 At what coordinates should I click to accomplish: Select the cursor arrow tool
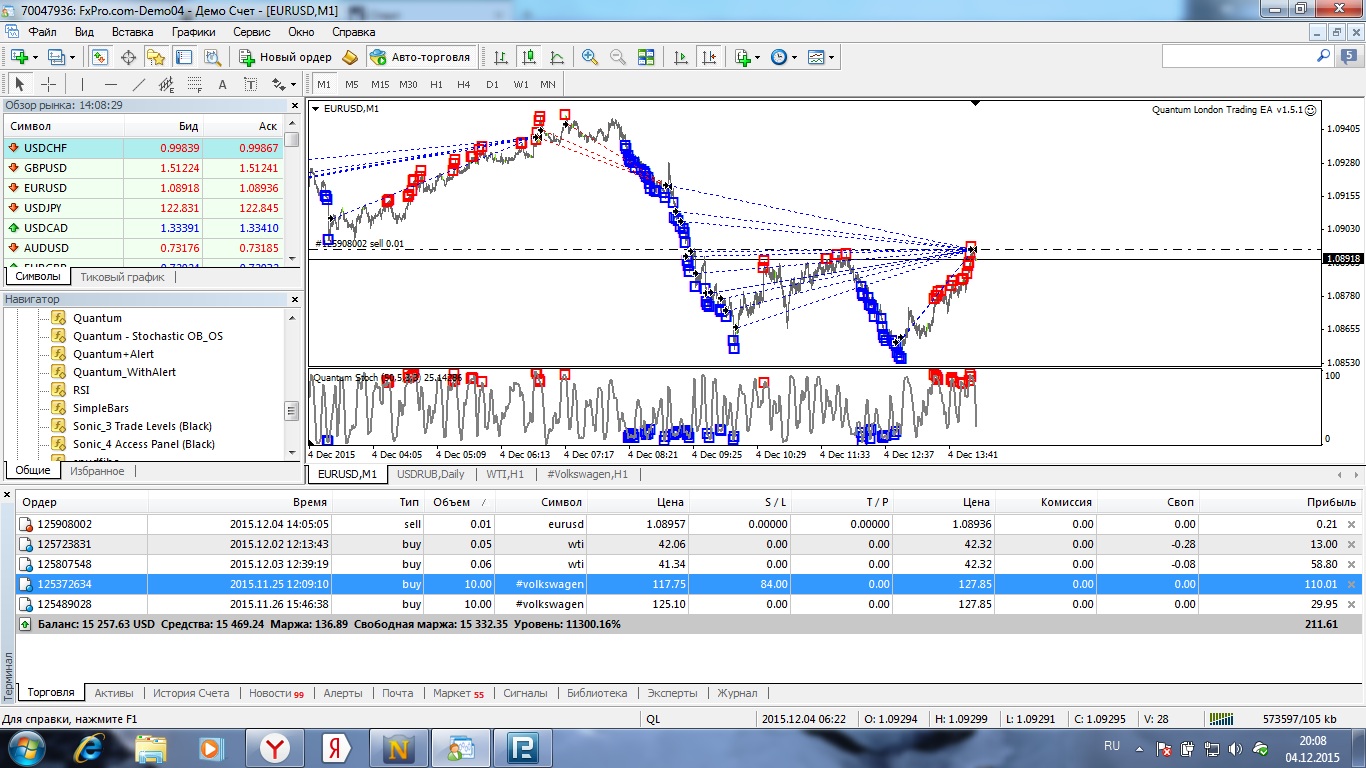[x=20, y=84]
